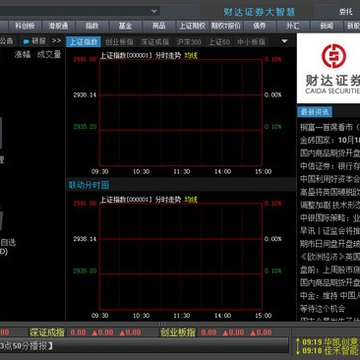Open the 09:18 佳禾智能 alert
Image resolution: width=360 pixels, height=360 pixels.
330,351
